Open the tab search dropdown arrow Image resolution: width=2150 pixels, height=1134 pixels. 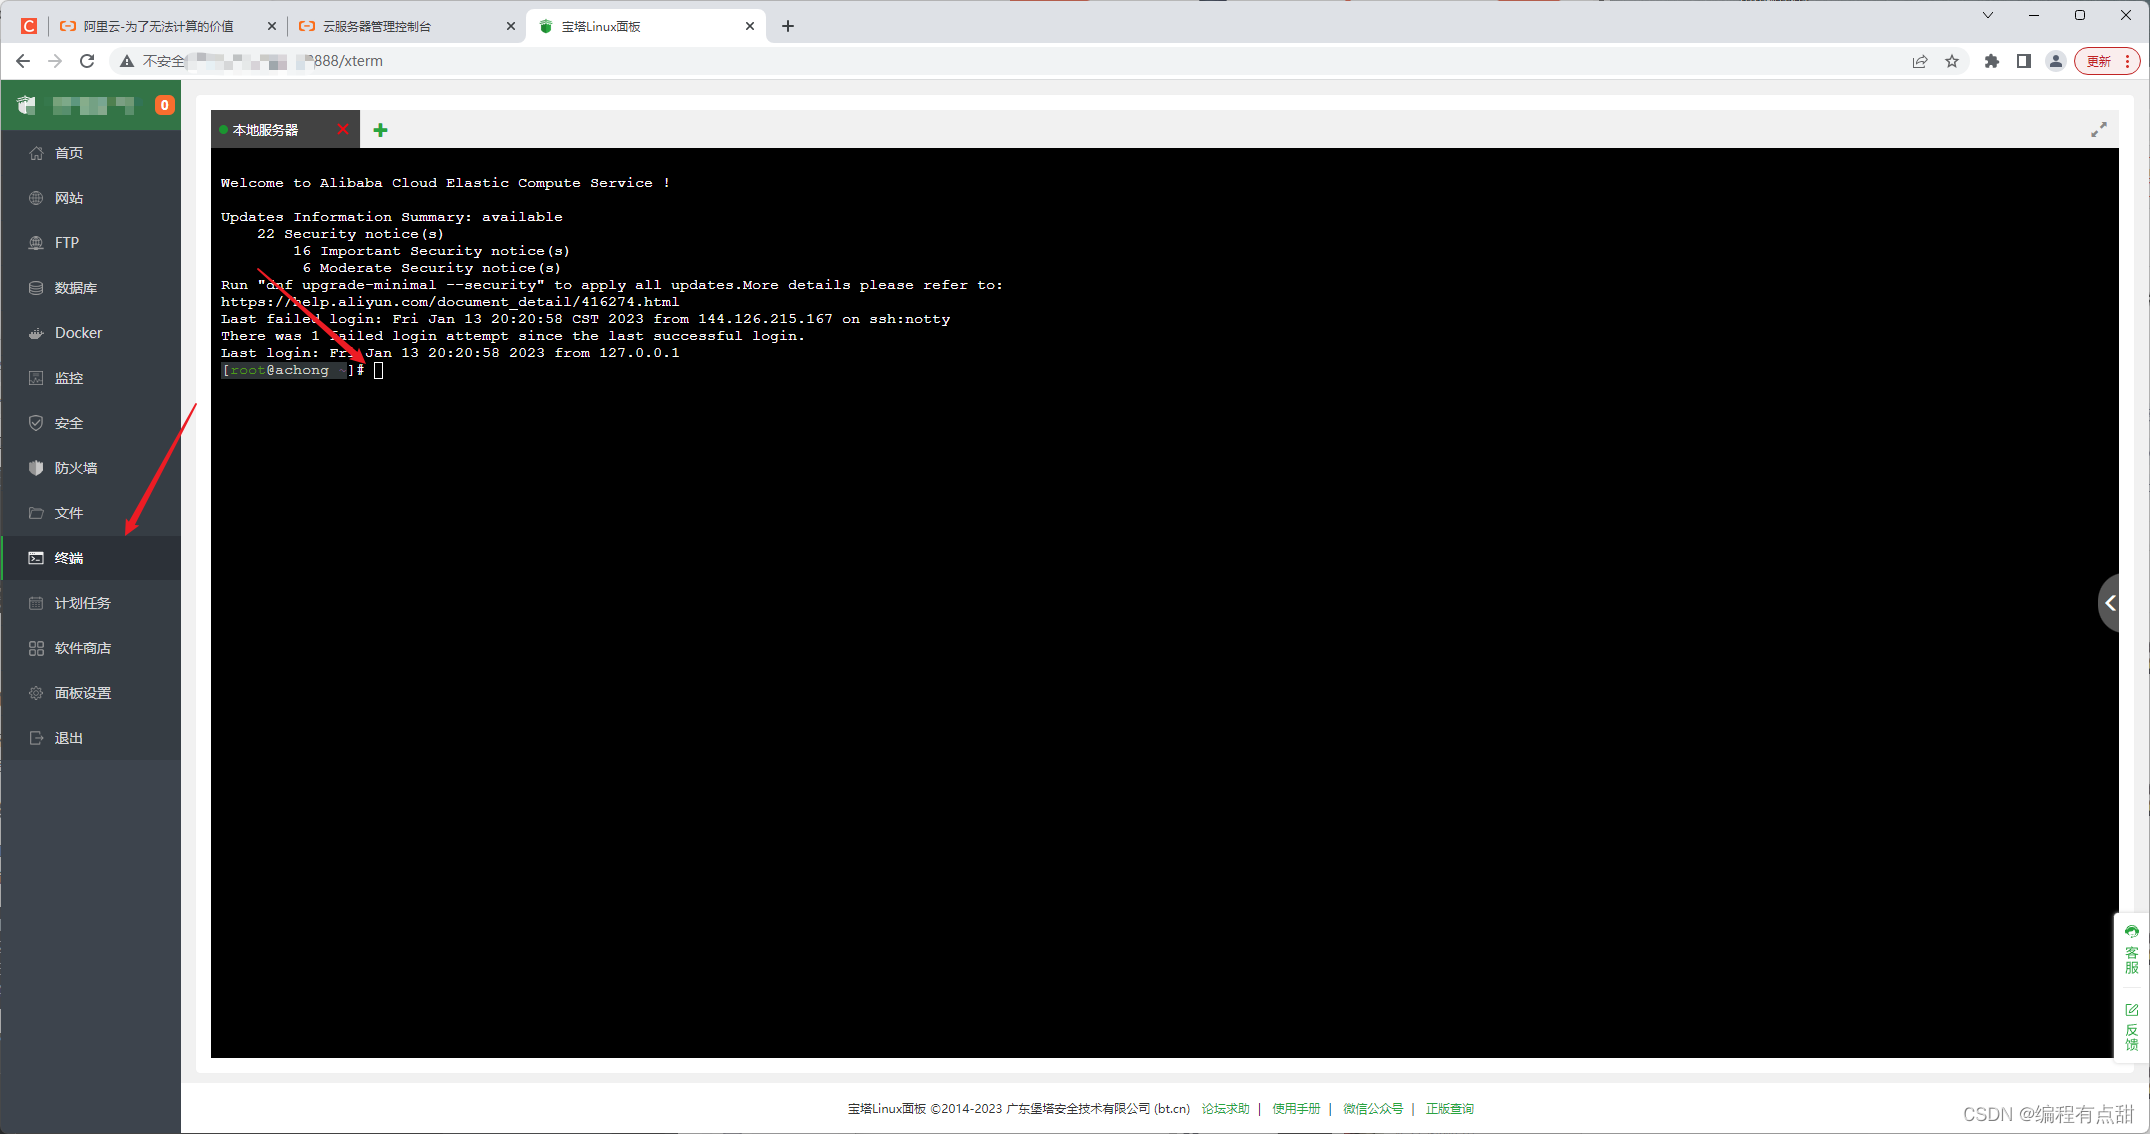[1988, 15]
